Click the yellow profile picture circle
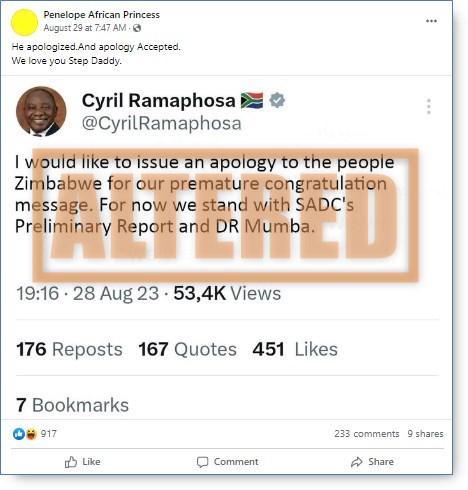Viewport: 468px width, 490px height. [24, 22]
